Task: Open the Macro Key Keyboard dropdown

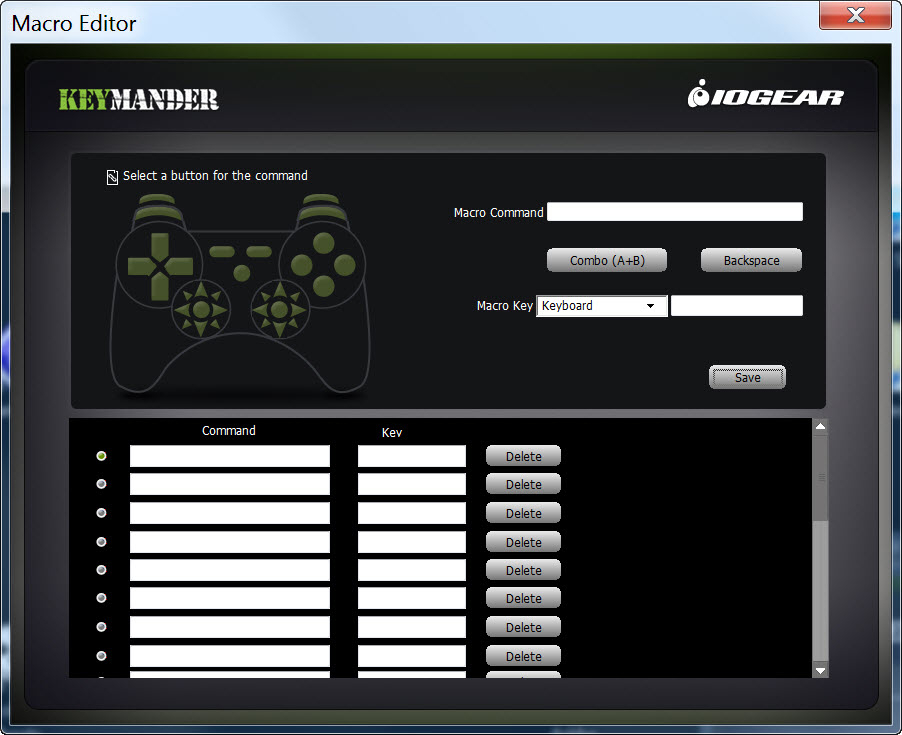Action: pos(602,306)
